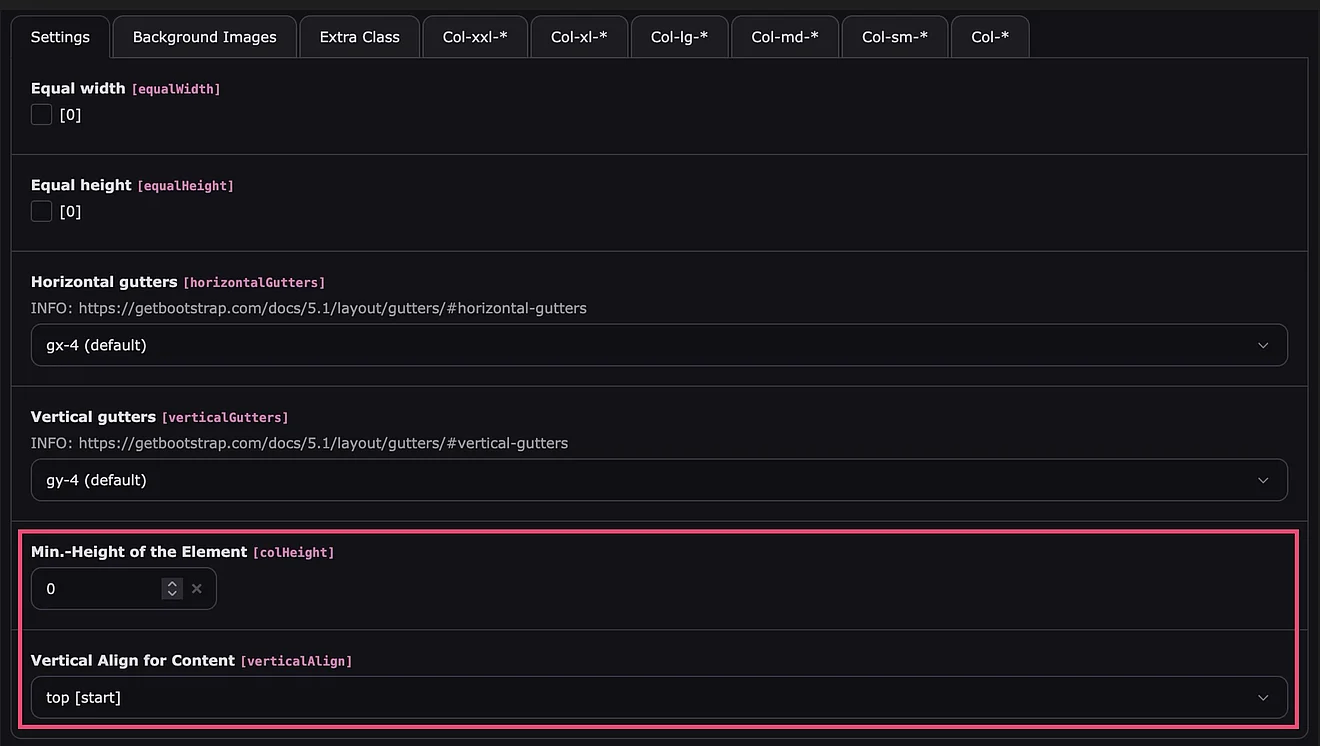This screenshot has height=746, width=1320.
Task: Expand the Vertical gutters gy-4 dropdown
Action: [659, 480]
